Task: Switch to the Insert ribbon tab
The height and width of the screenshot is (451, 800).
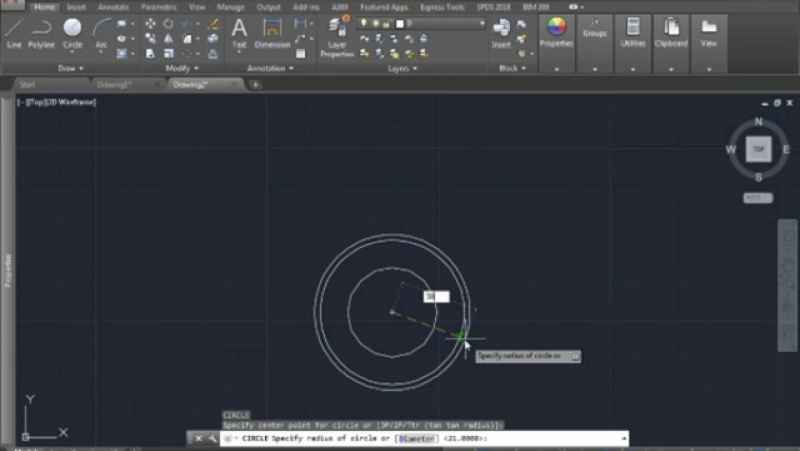Action: point(76,6)
